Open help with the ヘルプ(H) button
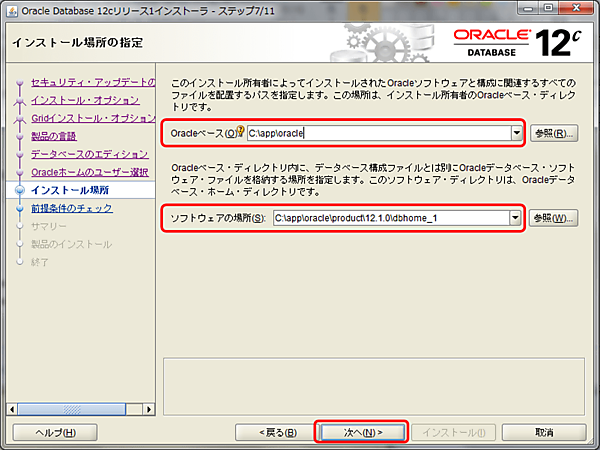The image size is (600, 450). [55, 432]
